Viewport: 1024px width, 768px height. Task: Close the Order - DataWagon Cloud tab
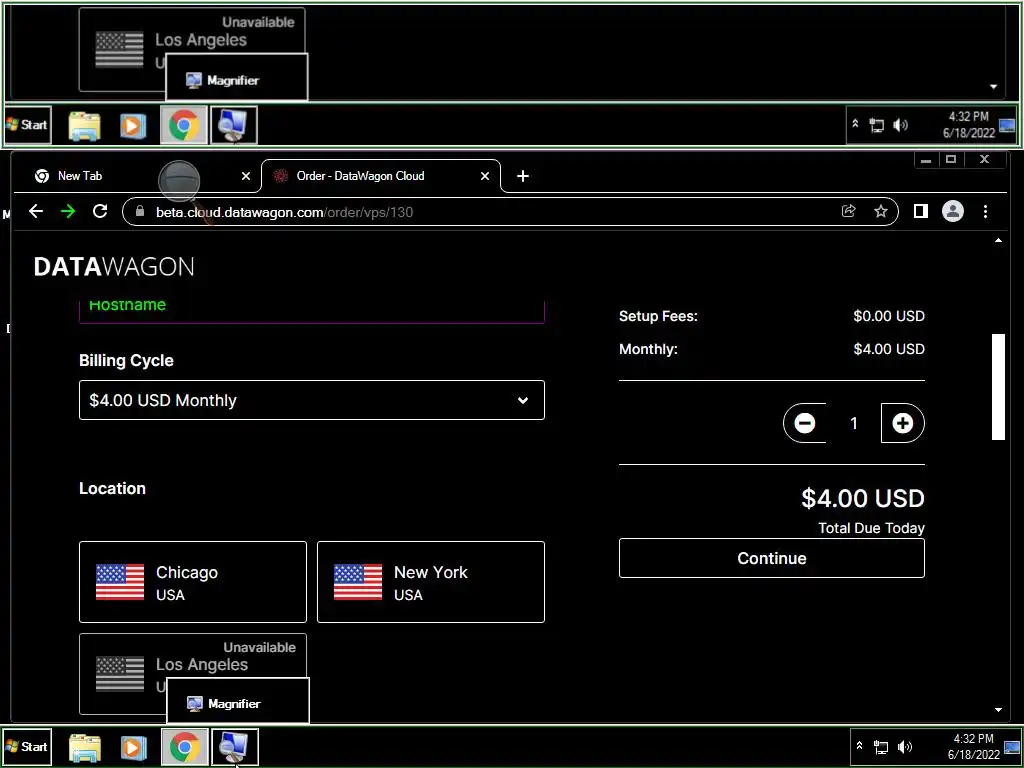485,176
